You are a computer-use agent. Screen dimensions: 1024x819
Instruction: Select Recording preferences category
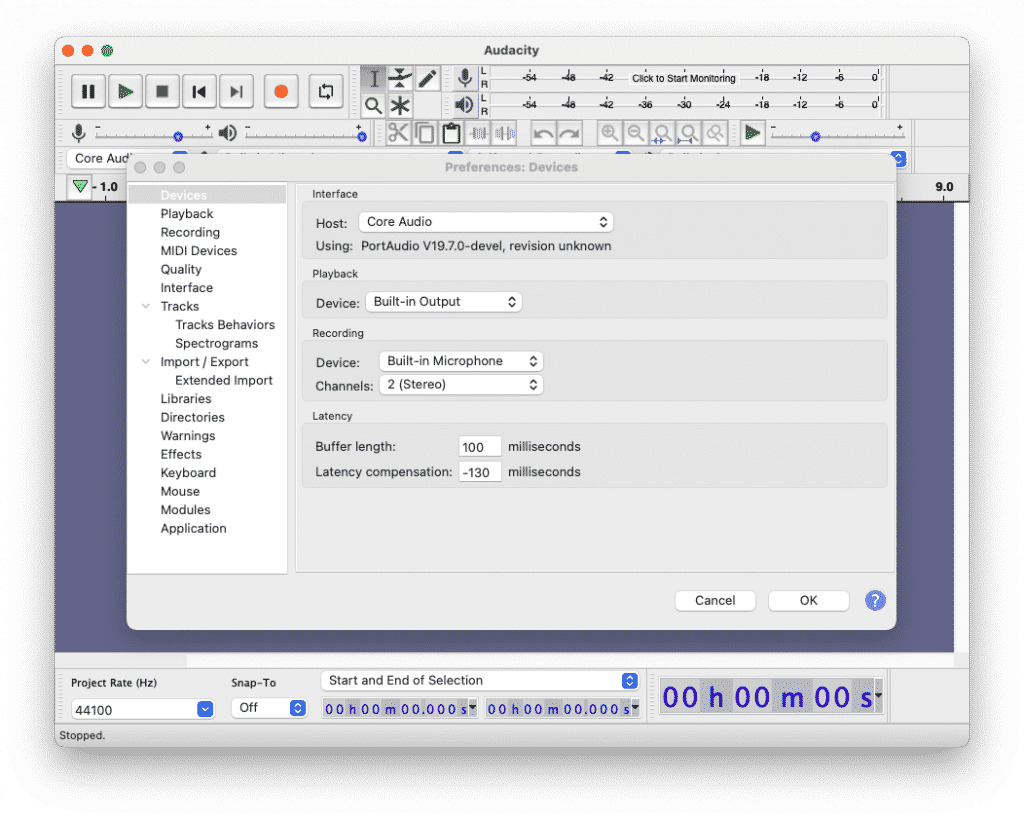[x=190, y=232]
